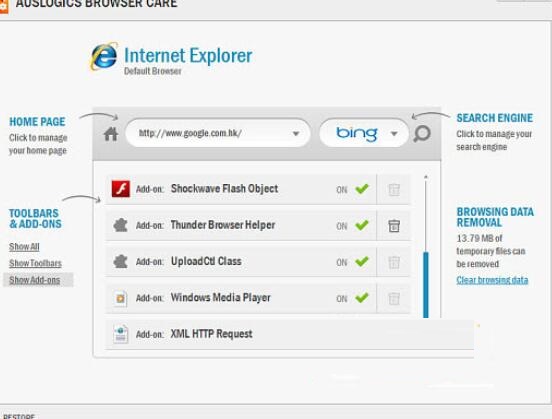Click the search magnifier icon
The width and height of the screenshot is (552, 419).
coord(422,134)
